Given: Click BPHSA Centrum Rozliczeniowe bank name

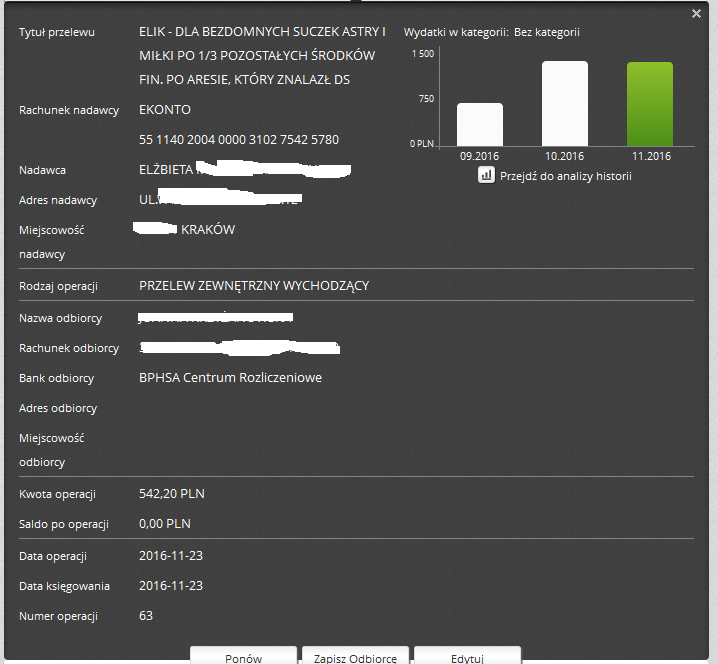Looking at the screenshot, I should click(x=230, y=378).
